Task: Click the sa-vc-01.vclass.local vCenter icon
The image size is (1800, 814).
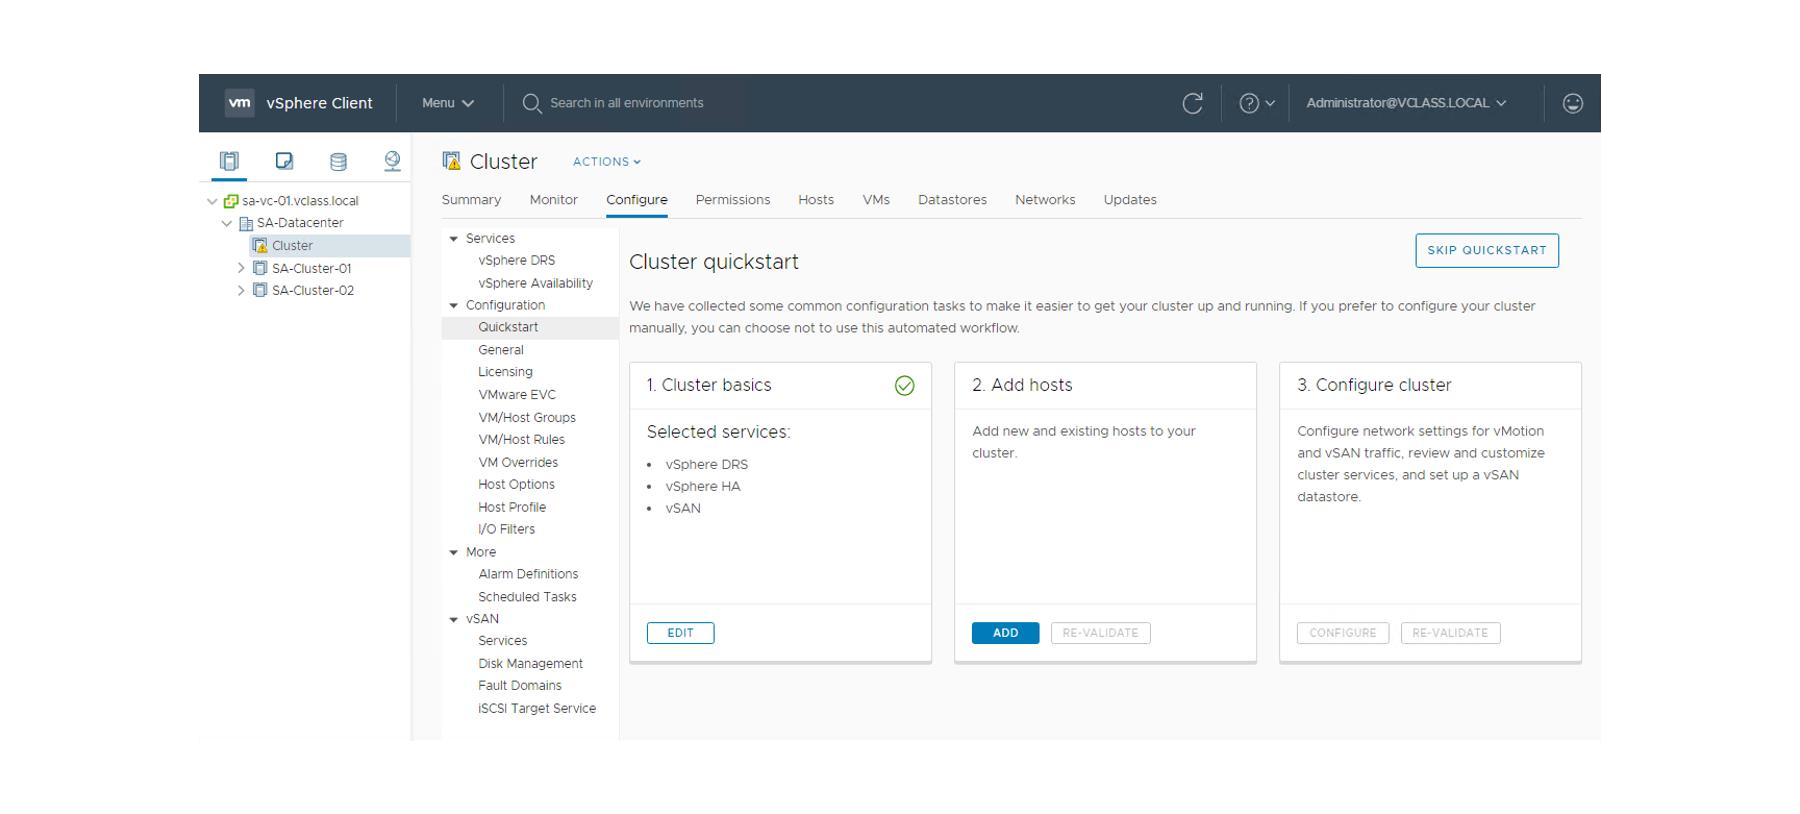Action: 231,201
